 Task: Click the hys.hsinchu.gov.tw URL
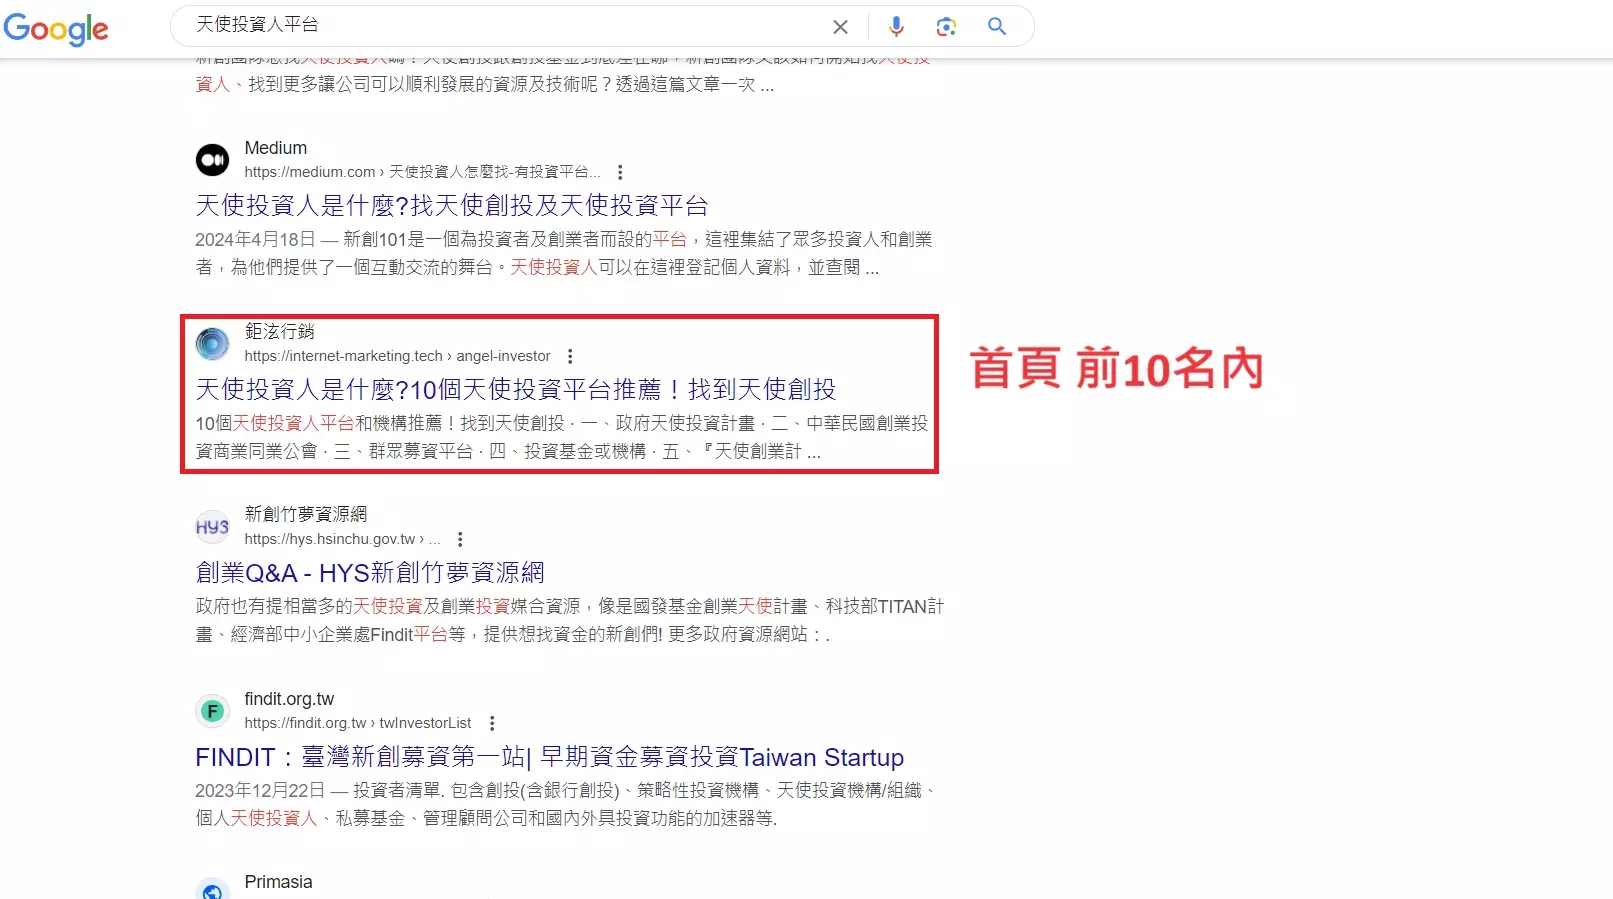click(343, 539)
